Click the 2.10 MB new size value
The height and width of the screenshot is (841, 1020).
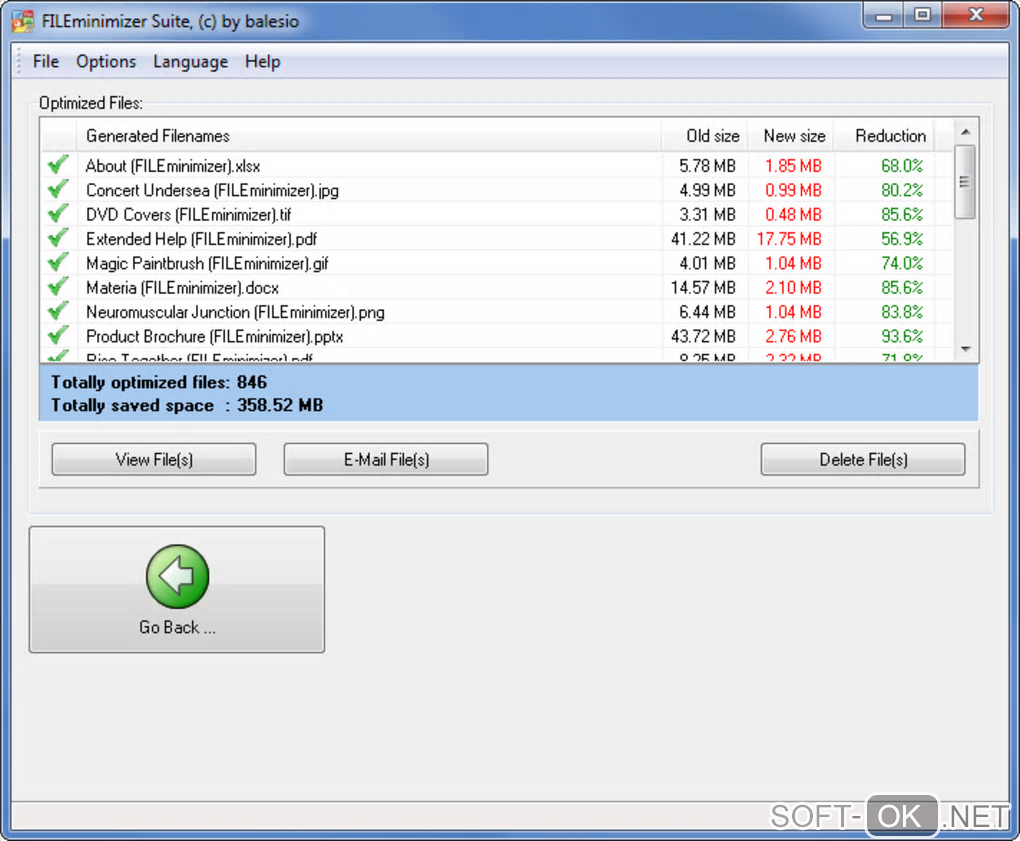(x=793, y=288)
